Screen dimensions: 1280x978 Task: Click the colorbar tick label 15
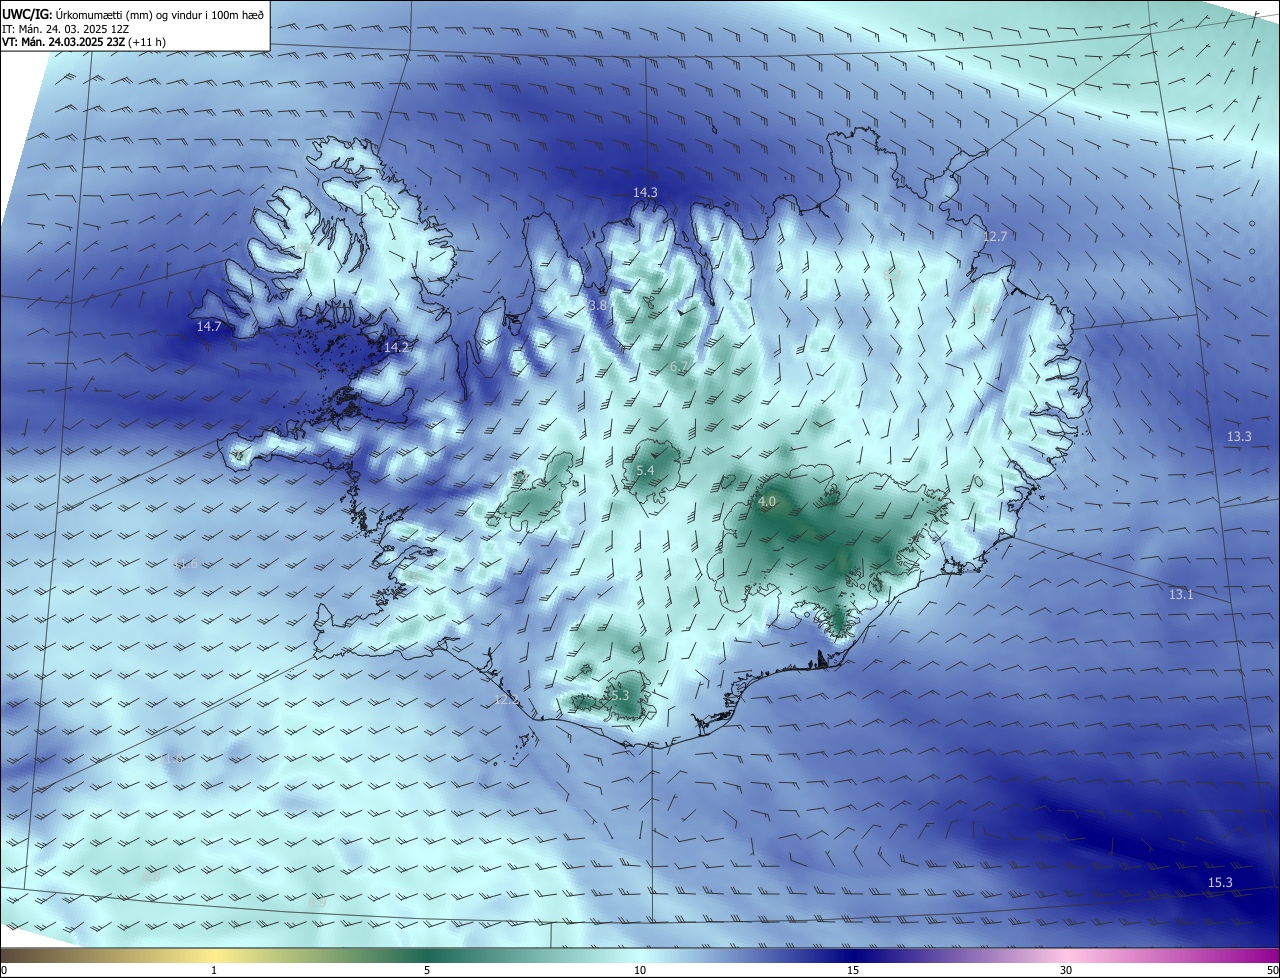(853, 970)
